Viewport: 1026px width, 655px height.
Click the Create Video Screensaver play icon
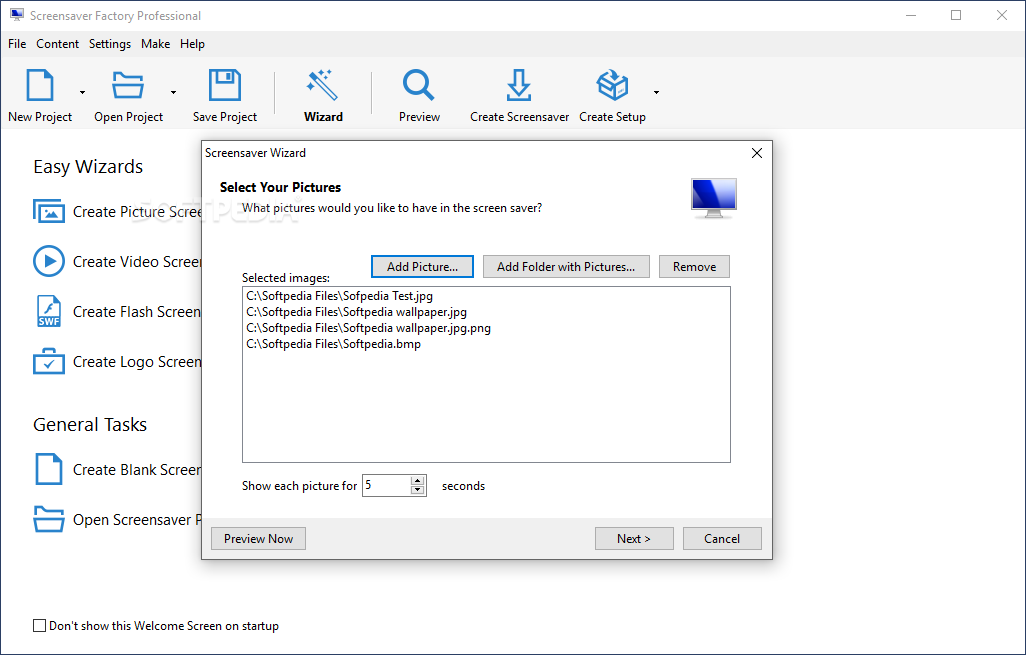(x=49, y=261)
